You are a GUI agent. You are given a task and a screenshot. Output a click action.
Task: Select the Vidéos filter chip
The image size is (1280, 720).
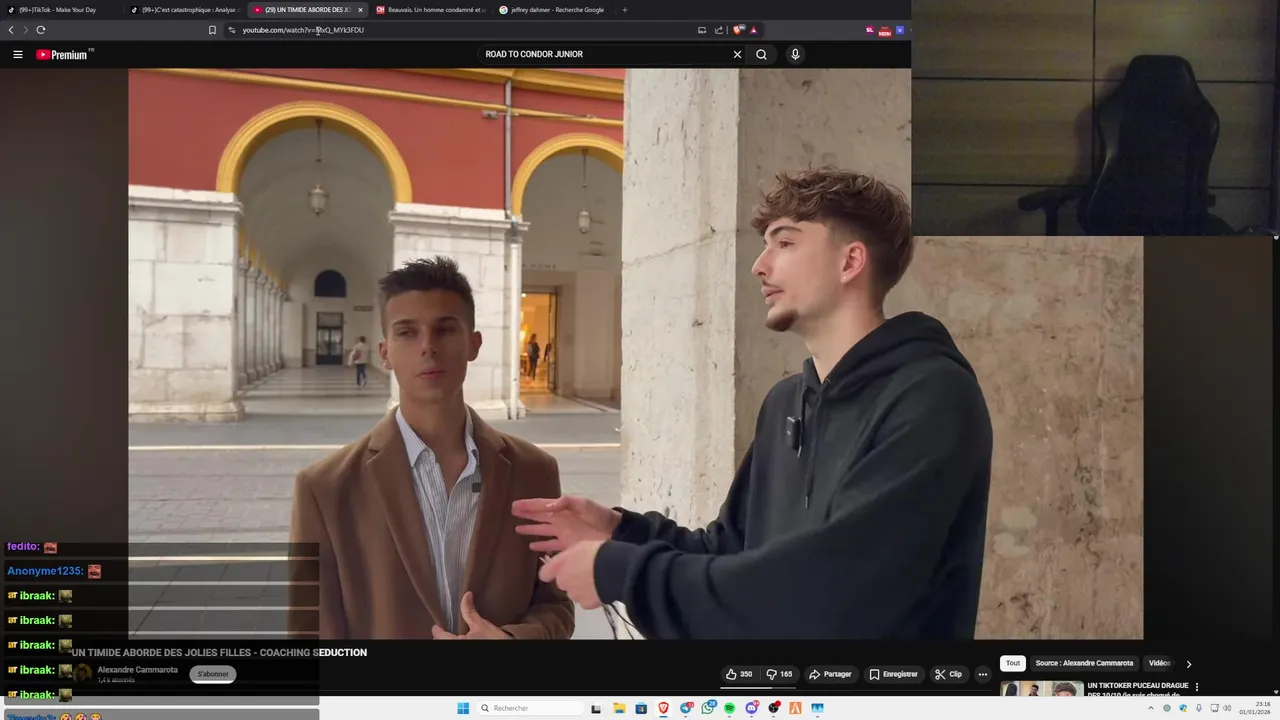point(1160,663)
